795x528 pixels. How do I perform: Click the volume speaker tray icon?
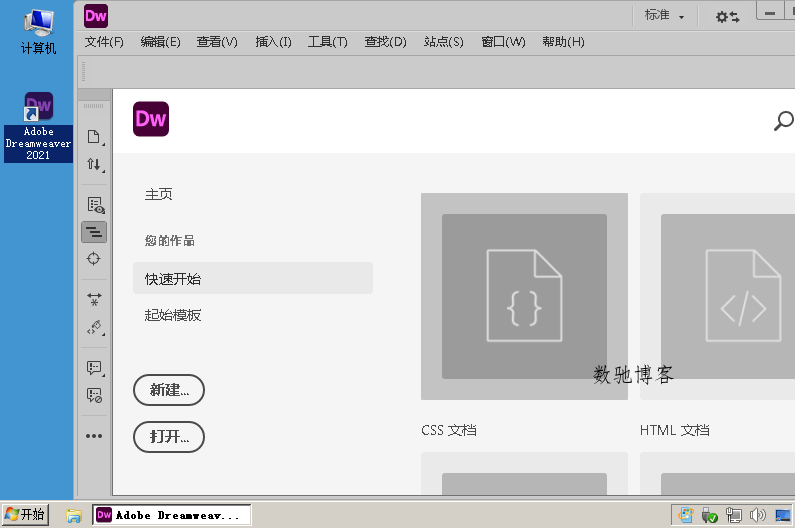(x=757, y=515)
